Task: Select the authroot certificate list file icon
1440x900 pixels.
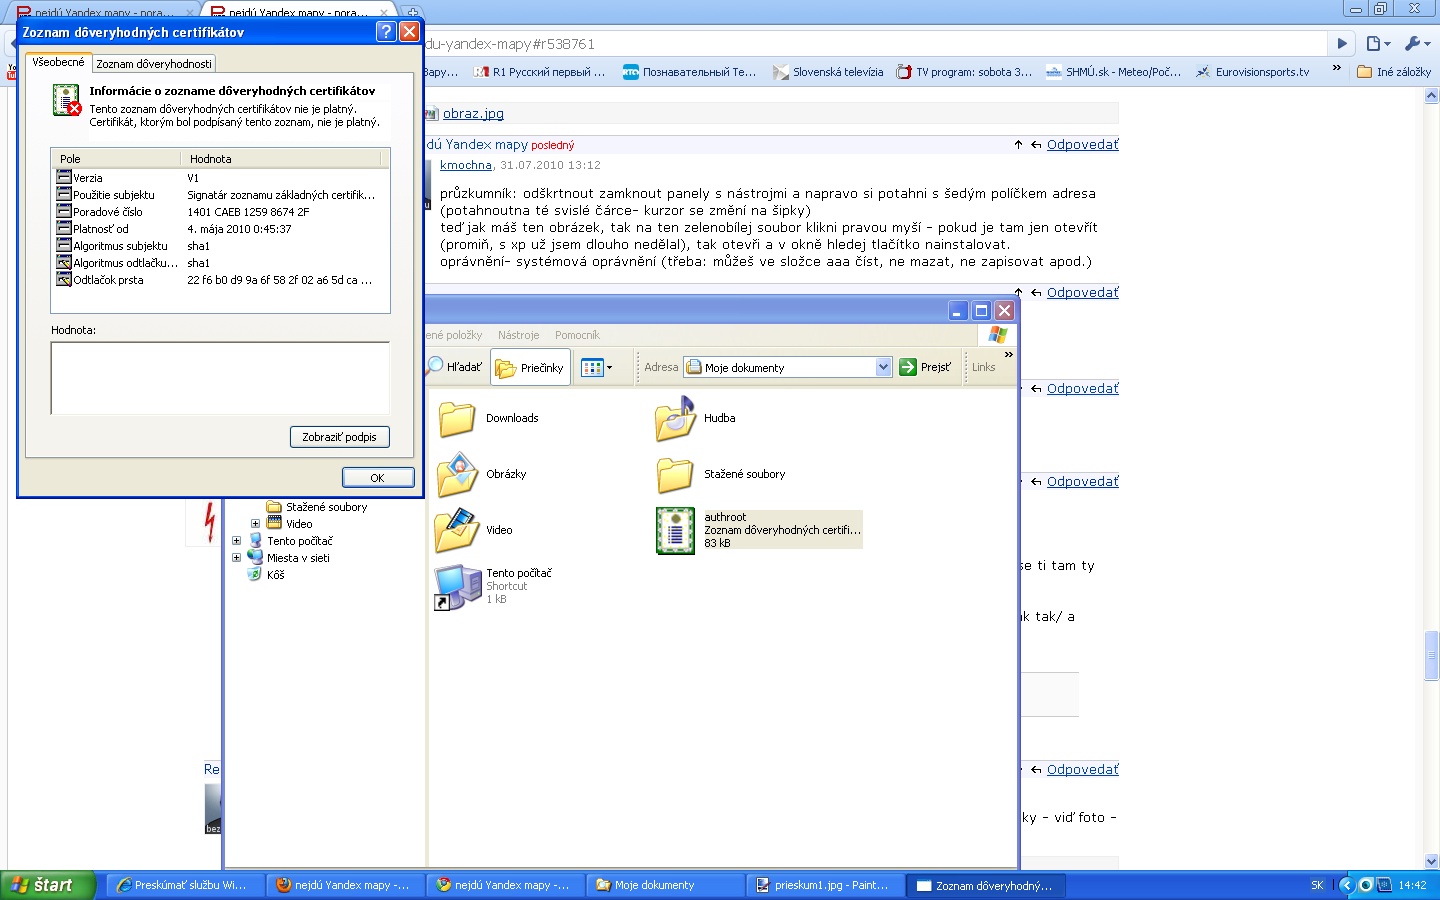Action: pyautogui.click(x=675, y=530)
